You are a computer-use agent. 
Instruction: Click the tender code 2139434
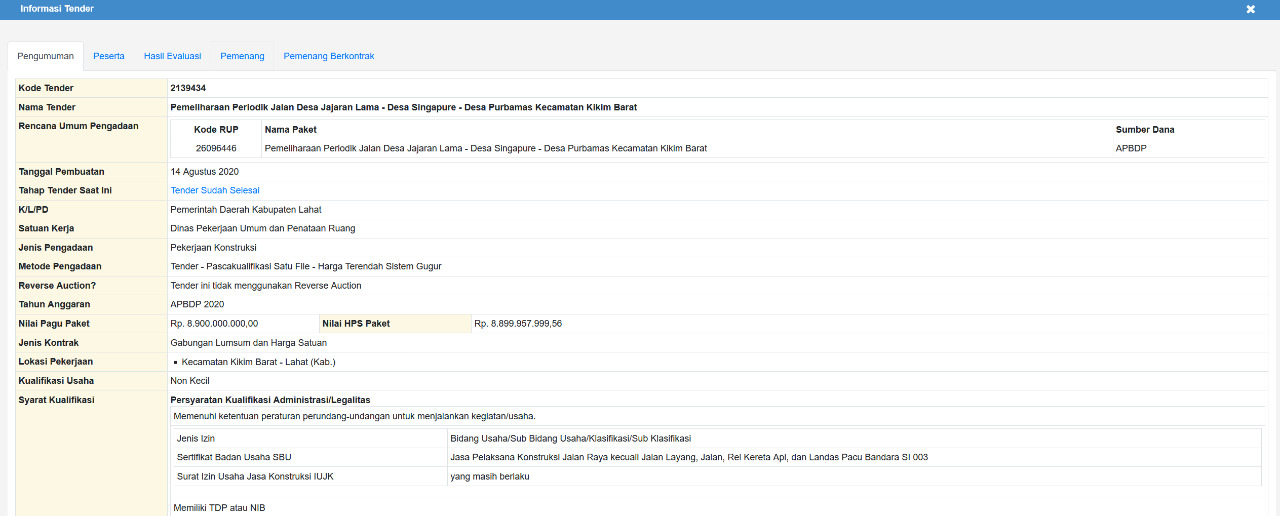188,89
